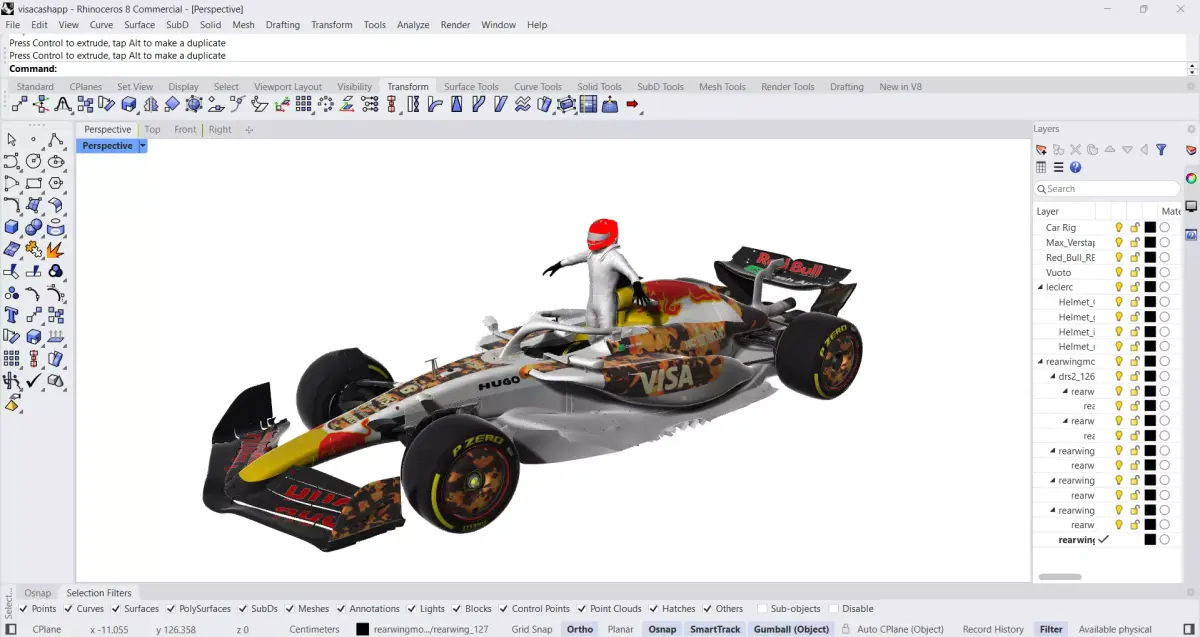
Task: Open the Layers panel gear options
Action: [1191, 129]
